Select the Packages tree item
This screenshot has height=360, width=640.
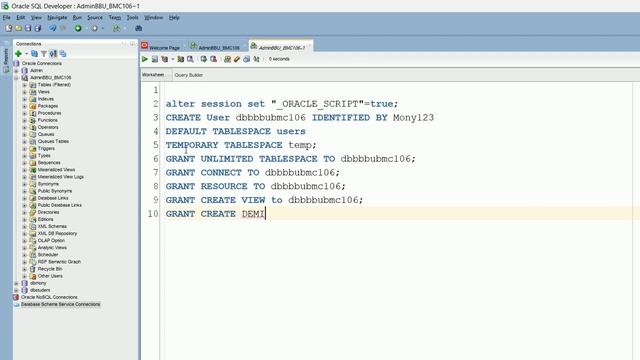tap(47, 106)
